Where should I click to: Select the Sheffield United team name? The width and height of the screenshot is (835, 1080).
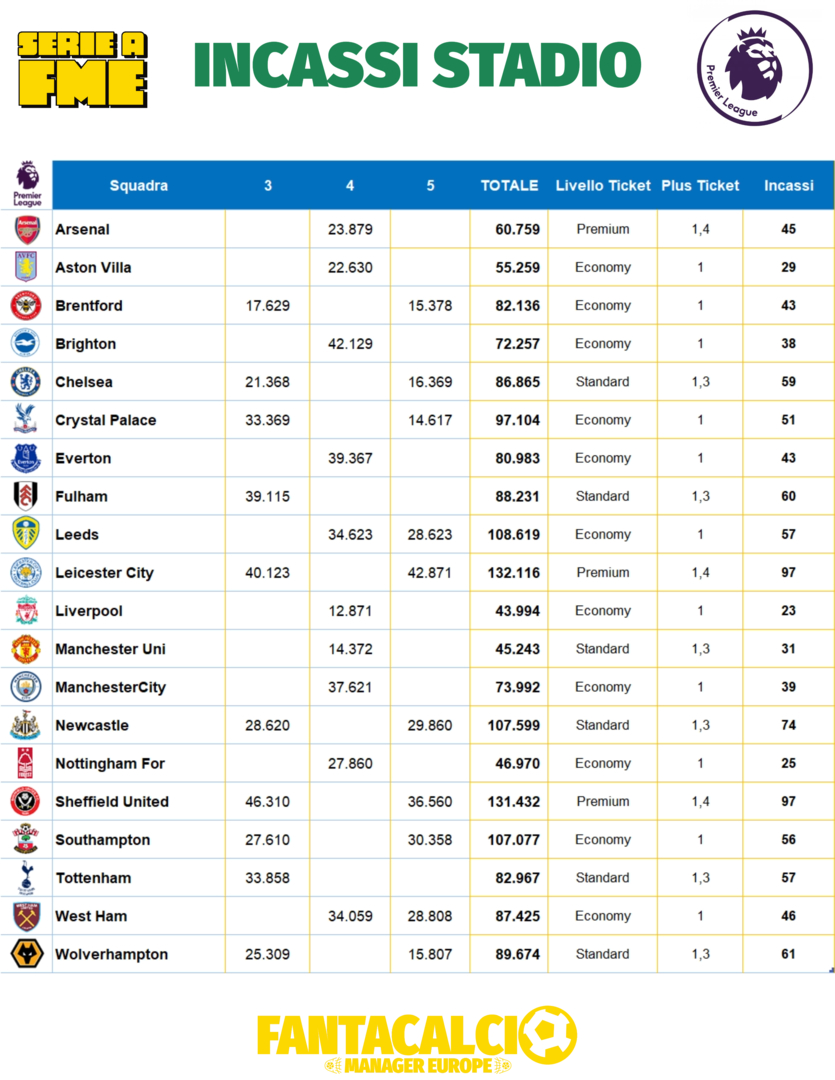pos(112,802)
